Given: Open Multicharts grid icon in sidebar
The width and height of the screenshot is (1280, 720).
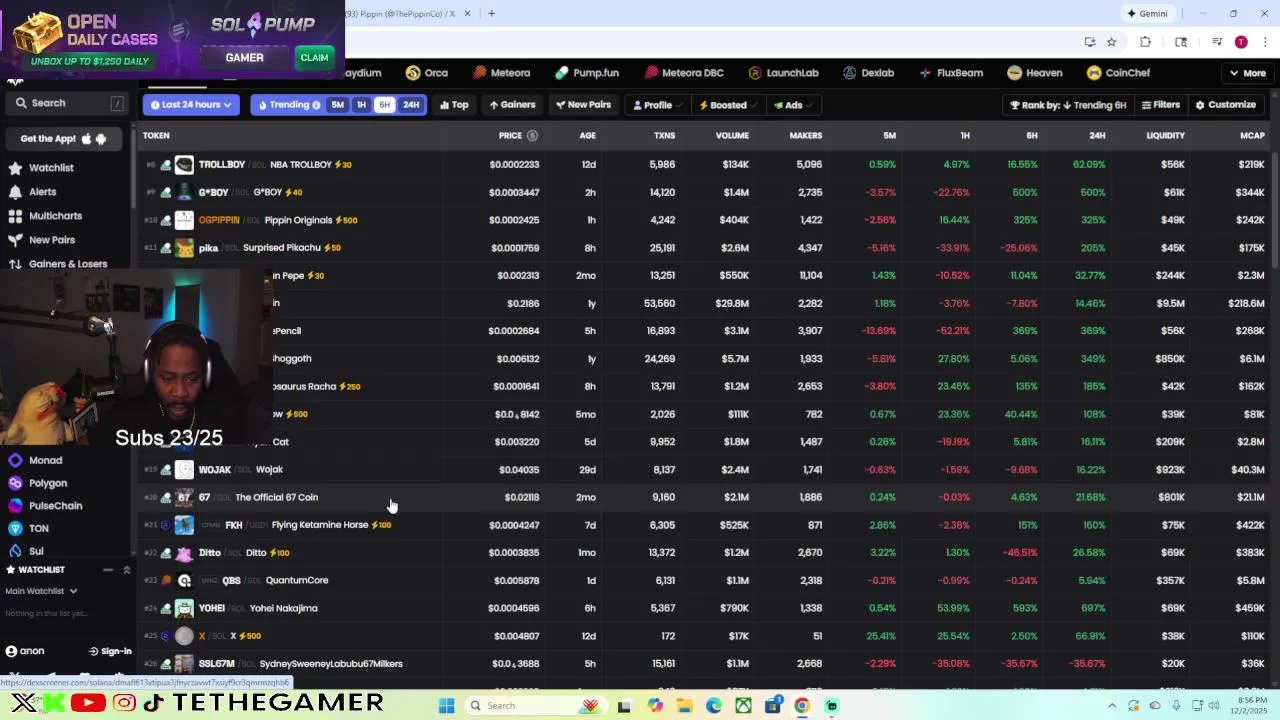Looking at the screenshot, I should [x=15, y=216].
